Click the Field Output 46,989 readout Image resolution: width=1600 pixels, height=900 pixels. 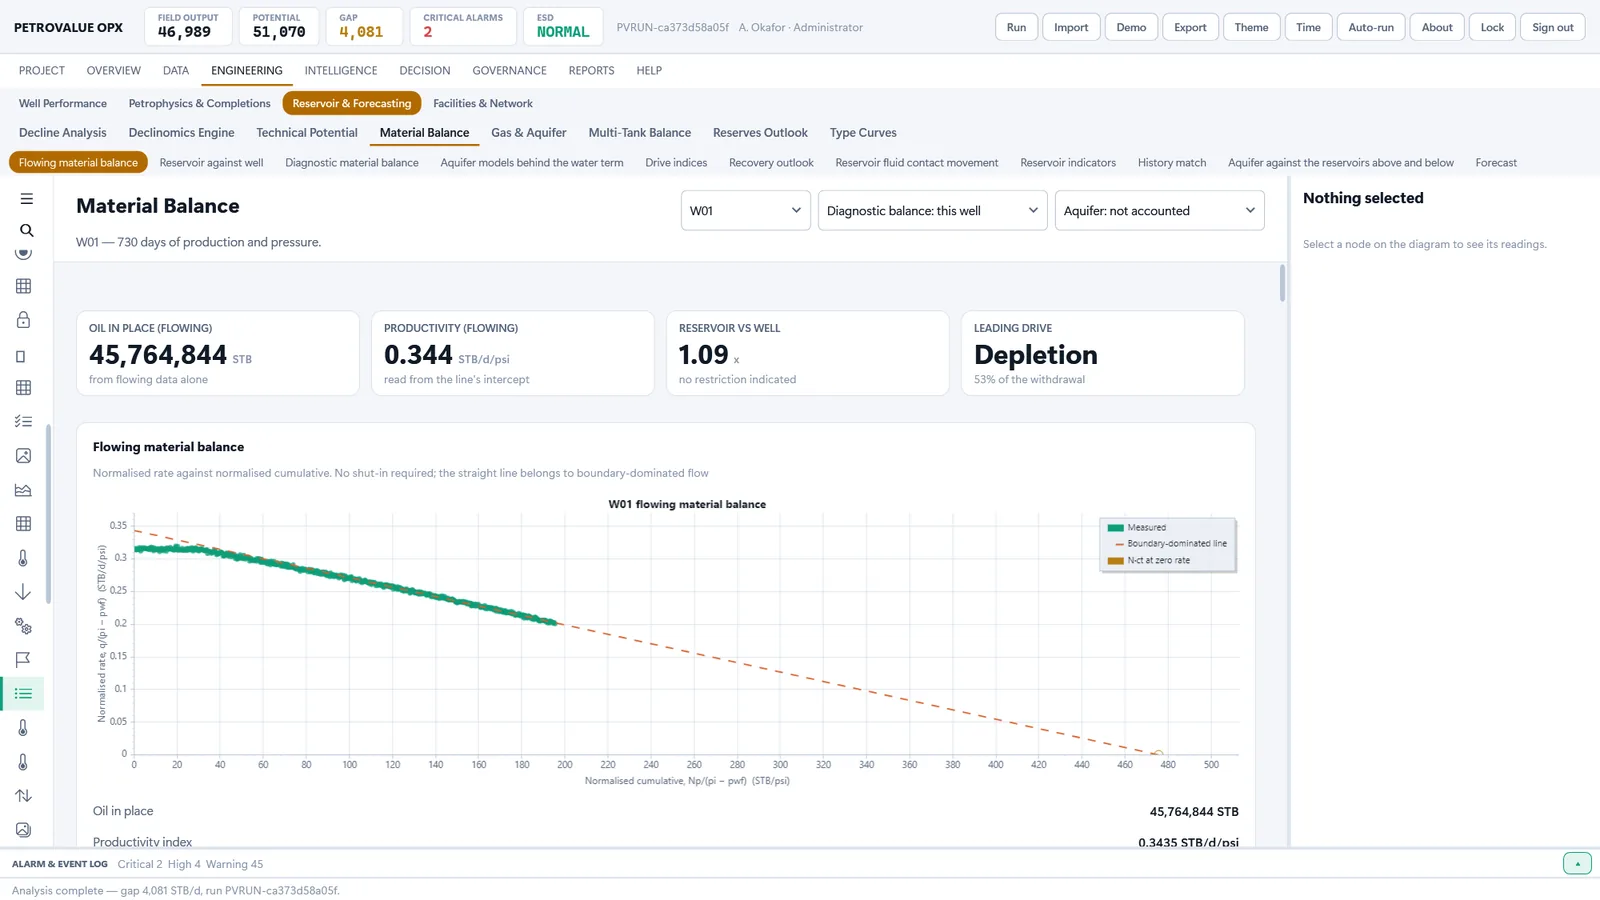pyautogui.click(x=188, y=26)
